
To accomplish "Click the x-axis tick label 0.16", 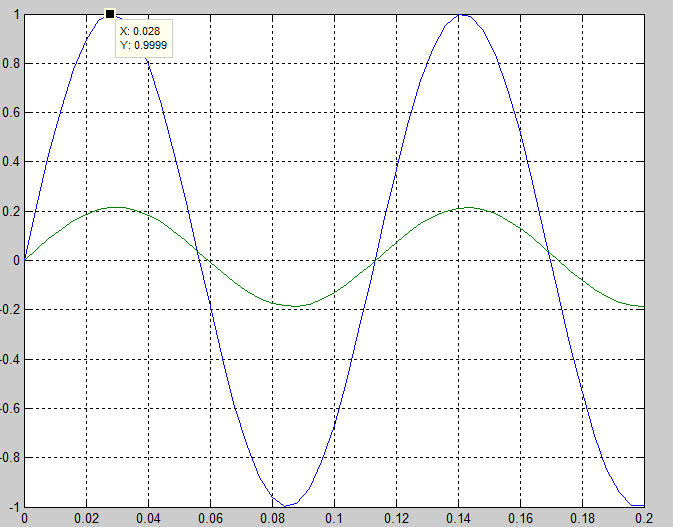I will [520, 518].
